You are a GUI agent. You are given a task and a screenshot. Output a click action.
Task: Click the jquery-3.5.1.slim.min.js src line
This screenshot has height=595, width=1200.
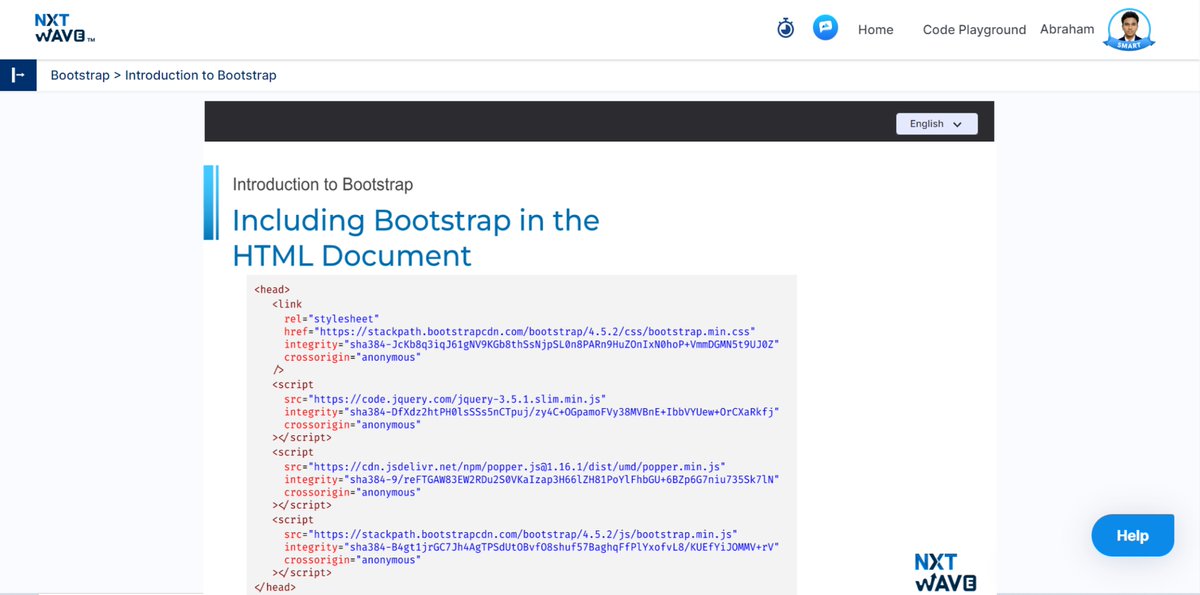click(x=445, y=398)
